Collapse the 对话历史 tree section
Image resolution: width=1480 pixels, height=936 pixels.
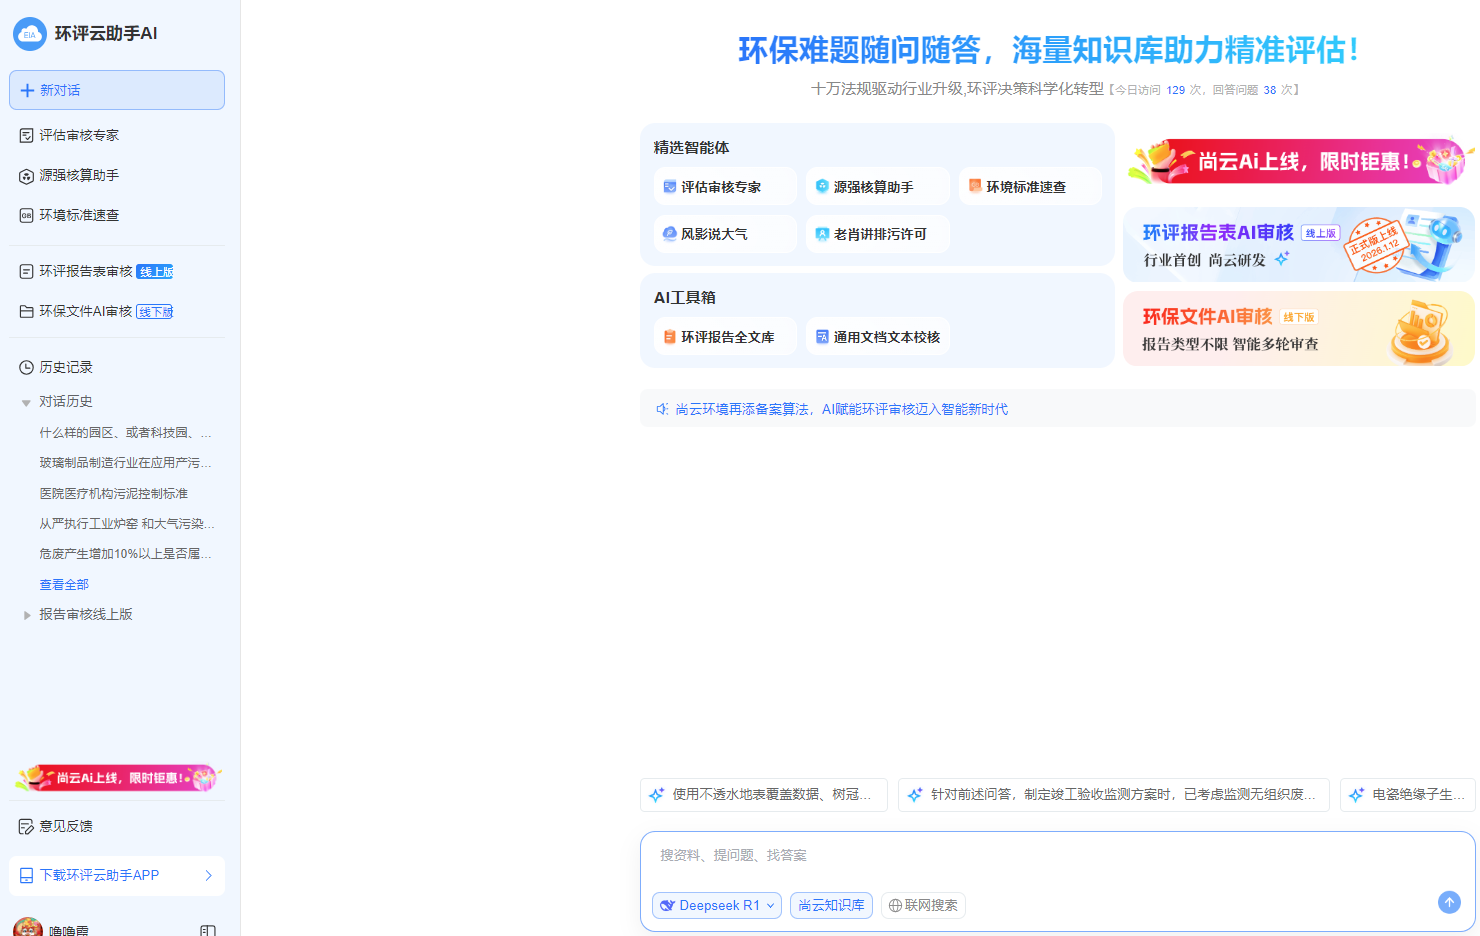click(x=26, y=402)
